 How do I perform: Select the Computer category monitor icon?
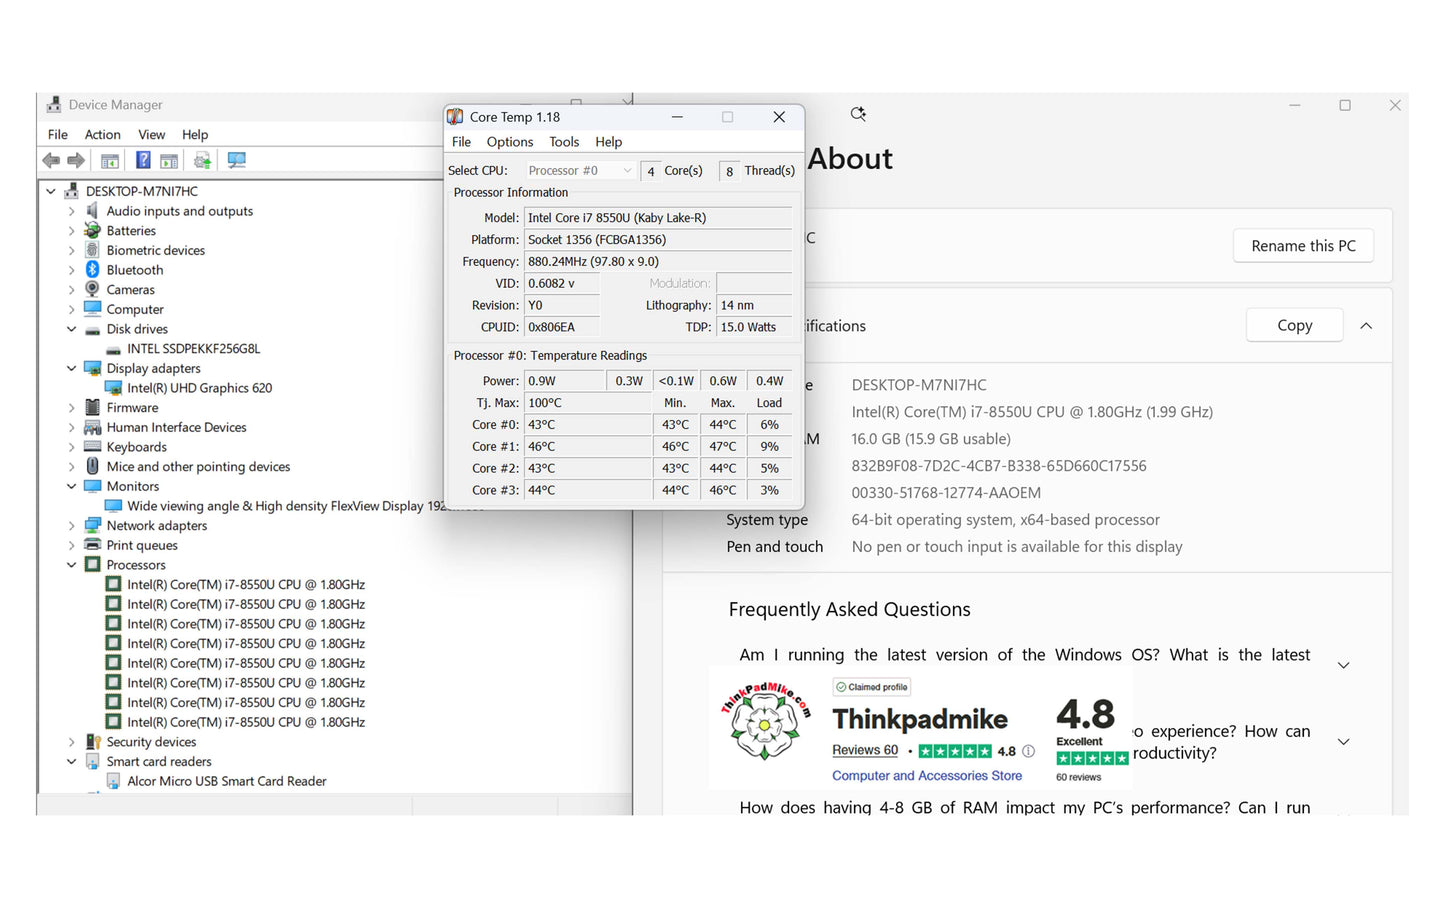pyautogui.click(x=92, y=309)
